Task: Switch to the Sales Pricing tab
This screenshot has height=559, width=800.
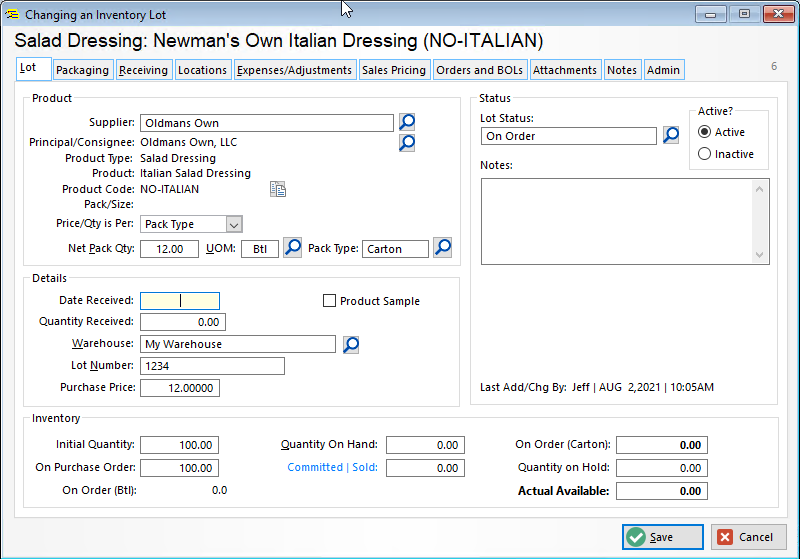Action: (394, 70)
